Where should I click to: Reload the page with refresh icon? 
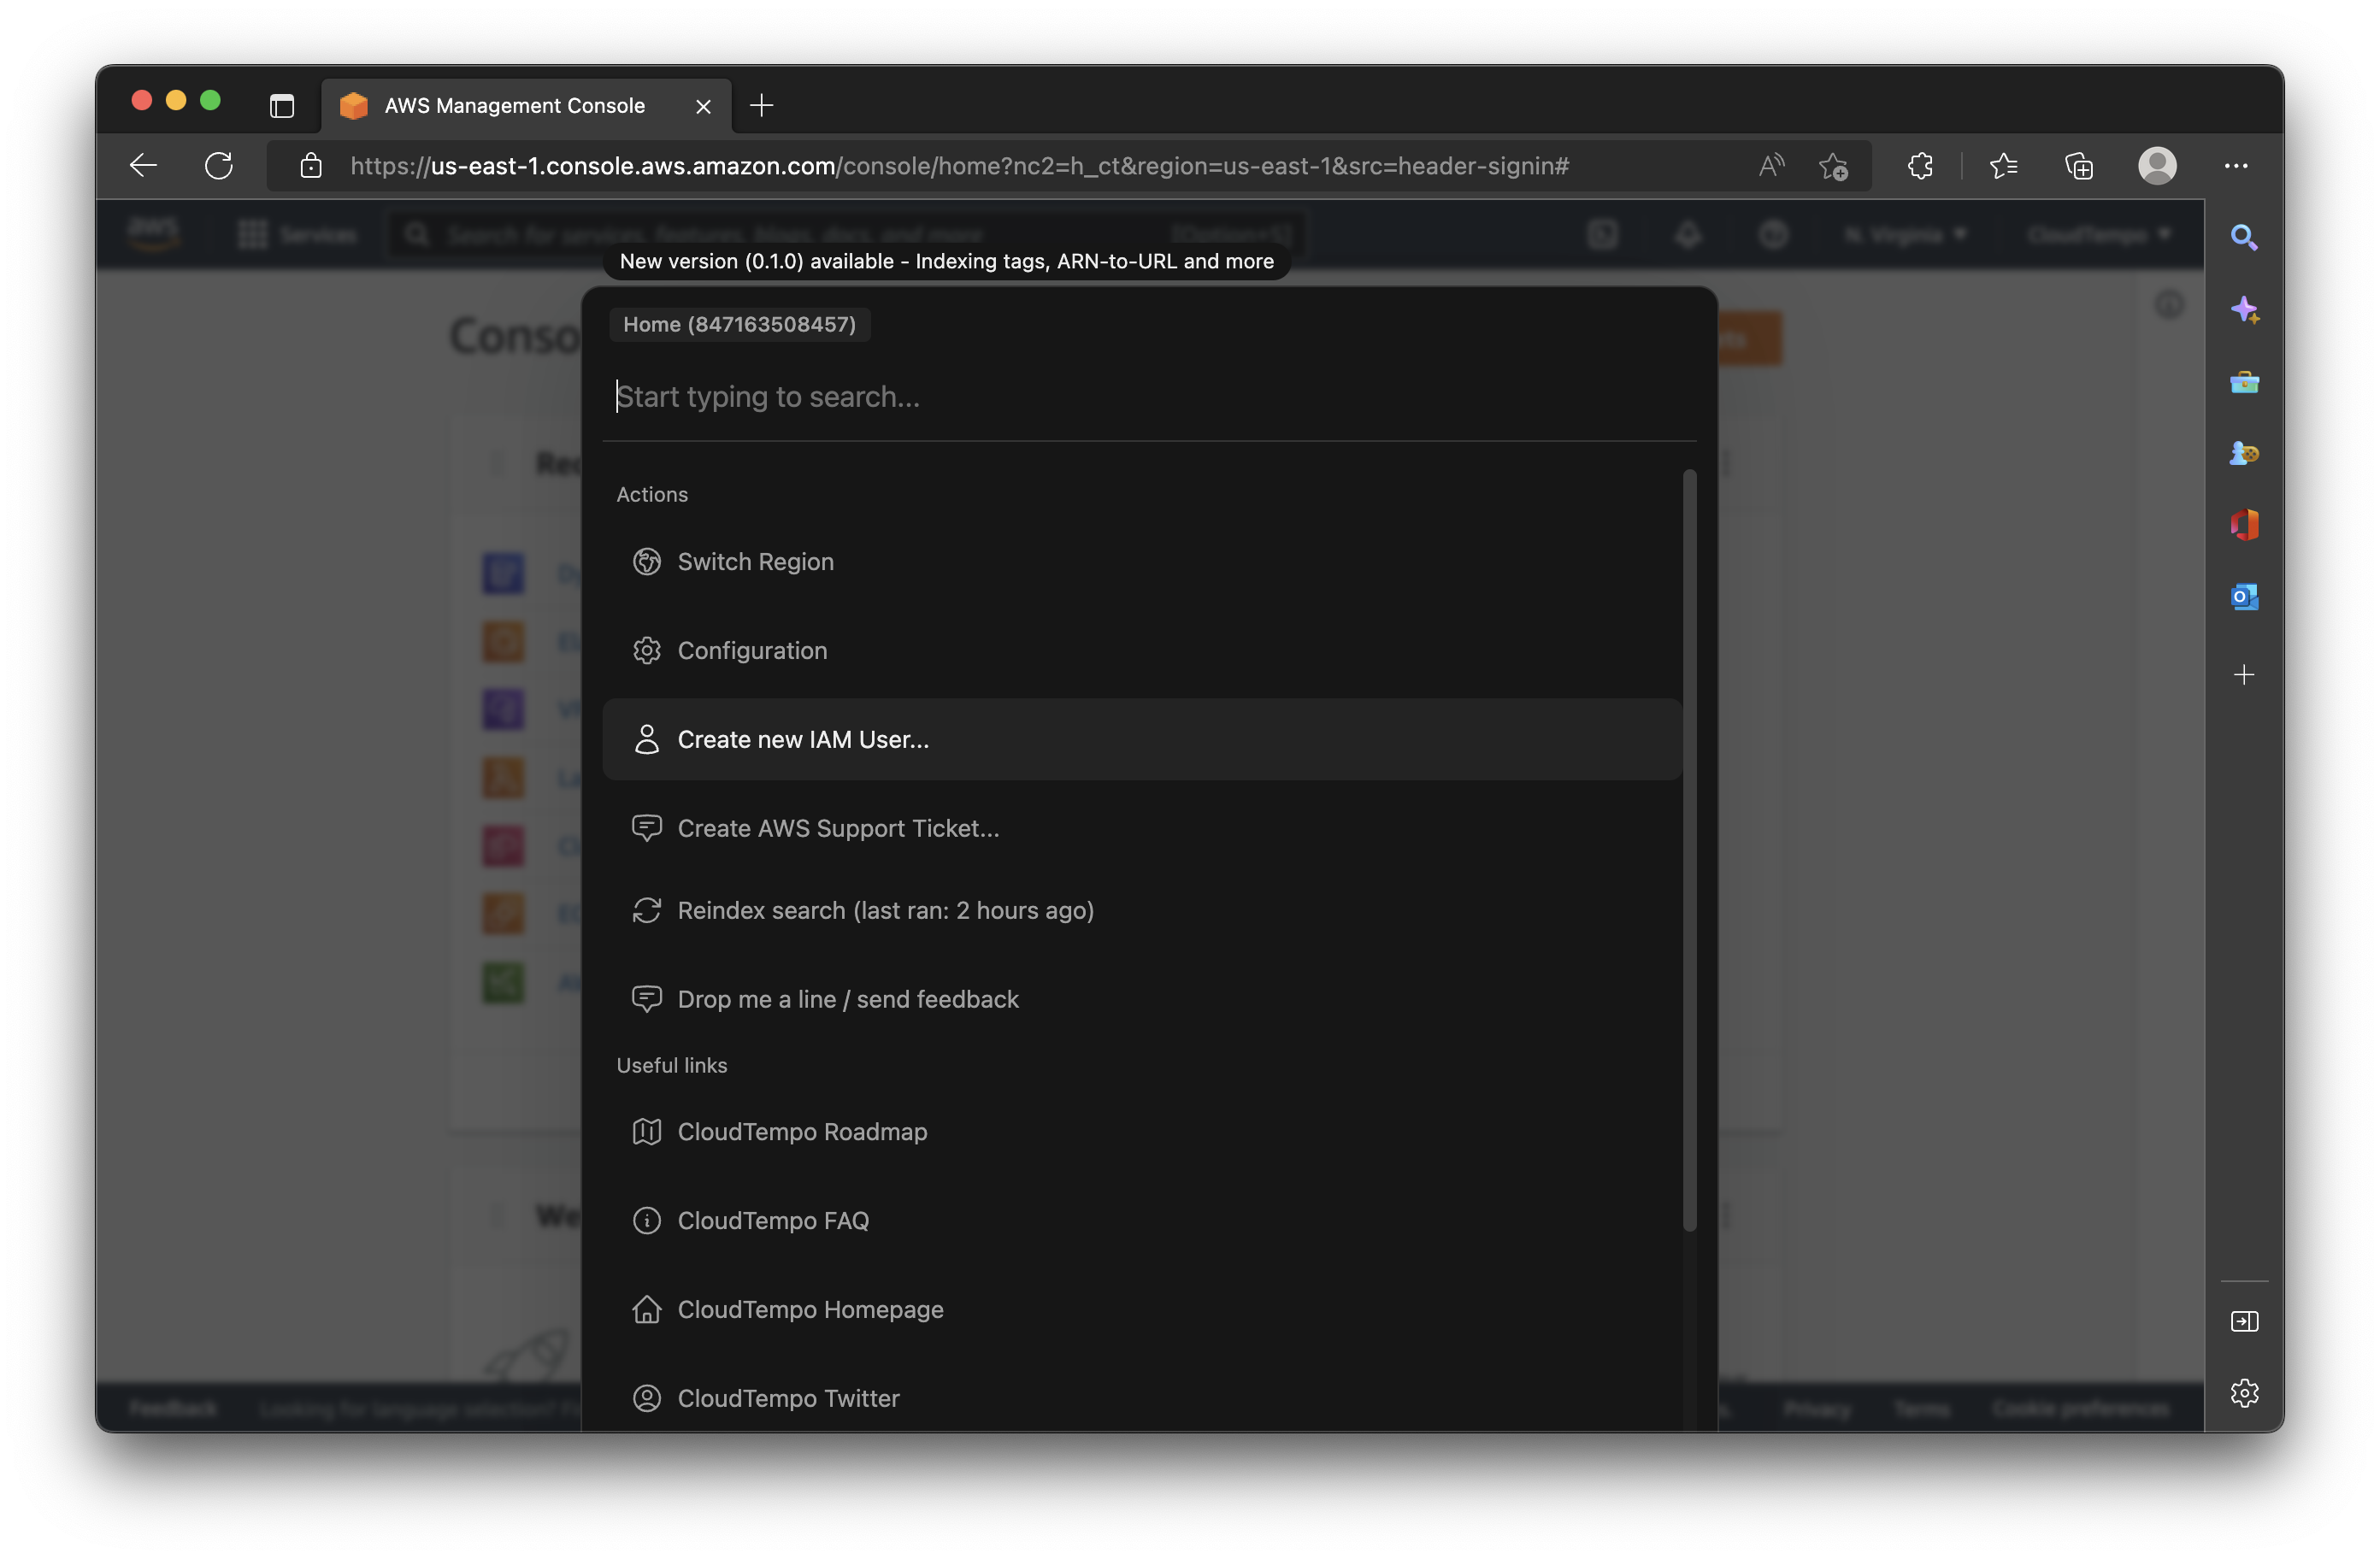coord(219,165)
